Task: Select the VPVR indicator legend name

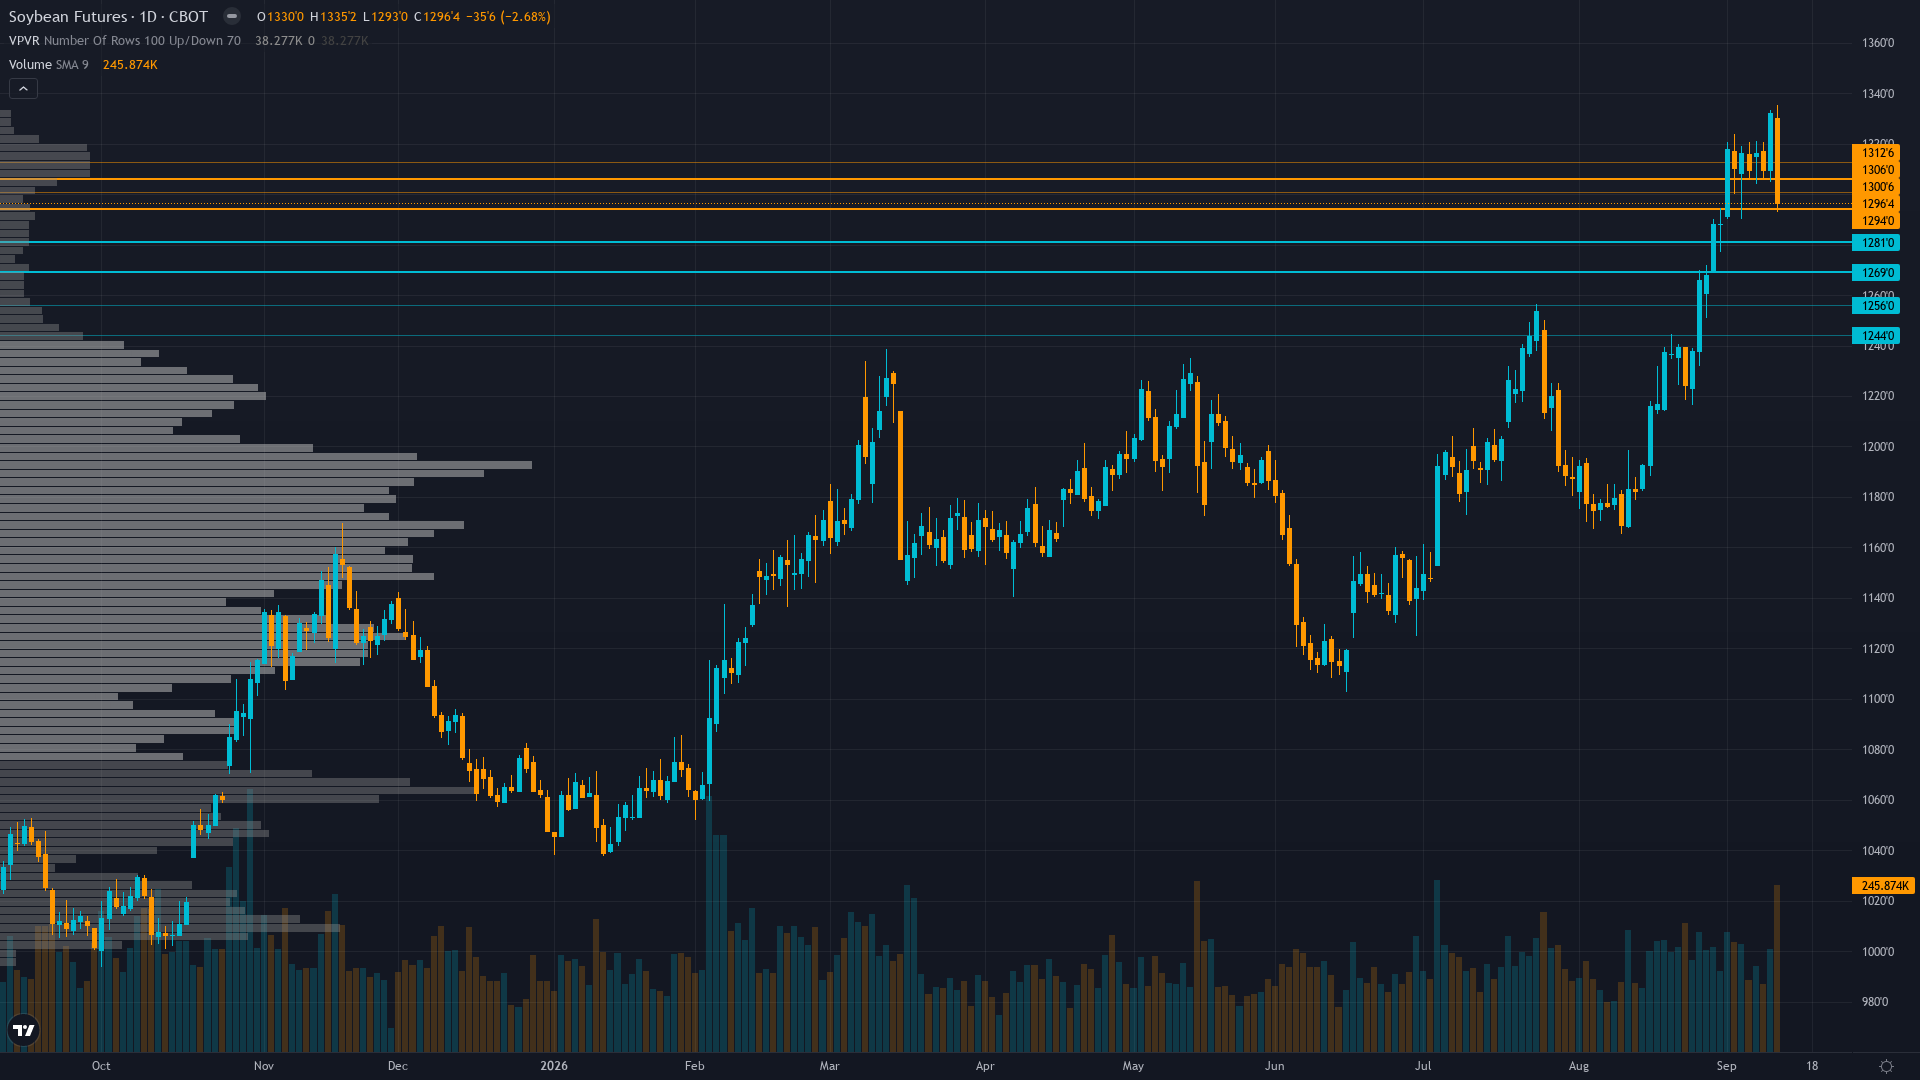Action: point(24,40)
